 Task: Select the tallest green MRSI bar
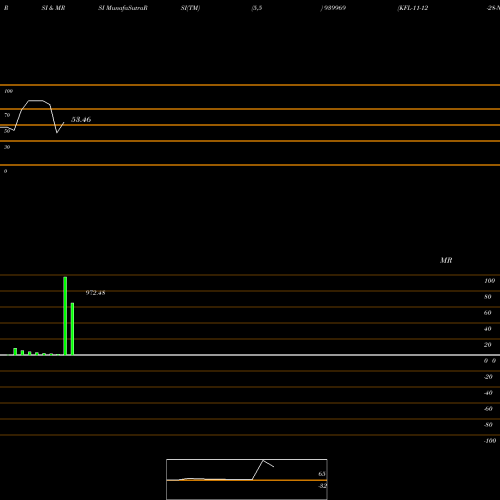point(65,316)
